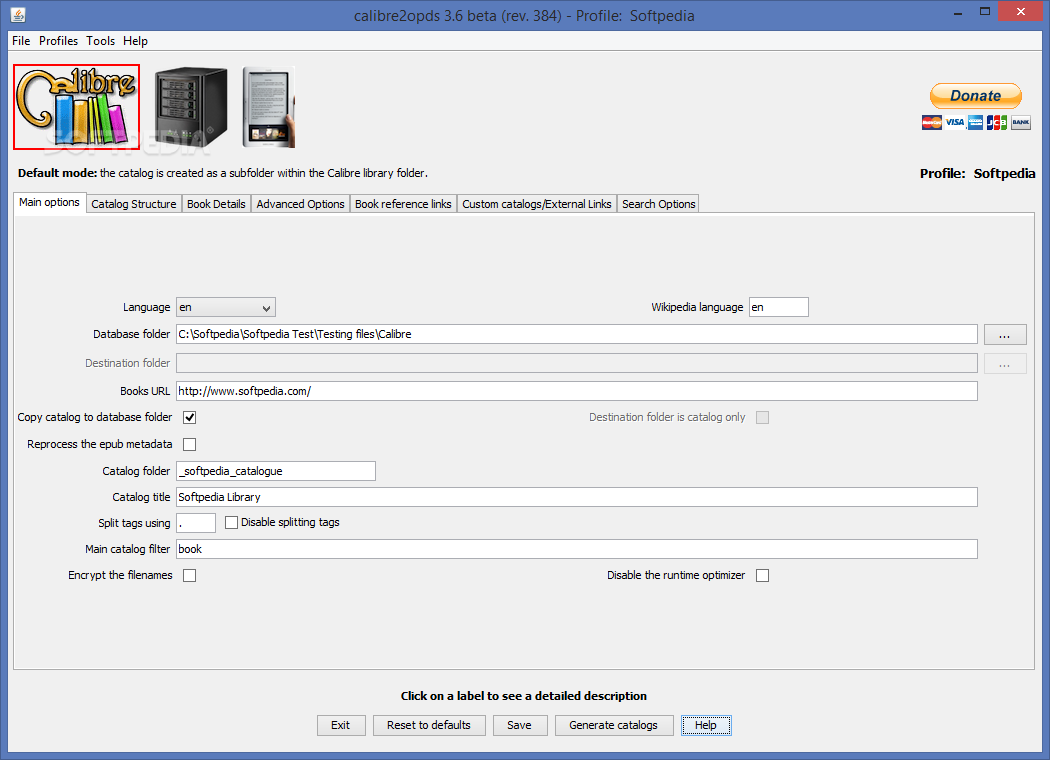Select the NAS server mode icon
Image resolution: width=1050 pixels, height=760 pixels.
click(x=191, y=106)
